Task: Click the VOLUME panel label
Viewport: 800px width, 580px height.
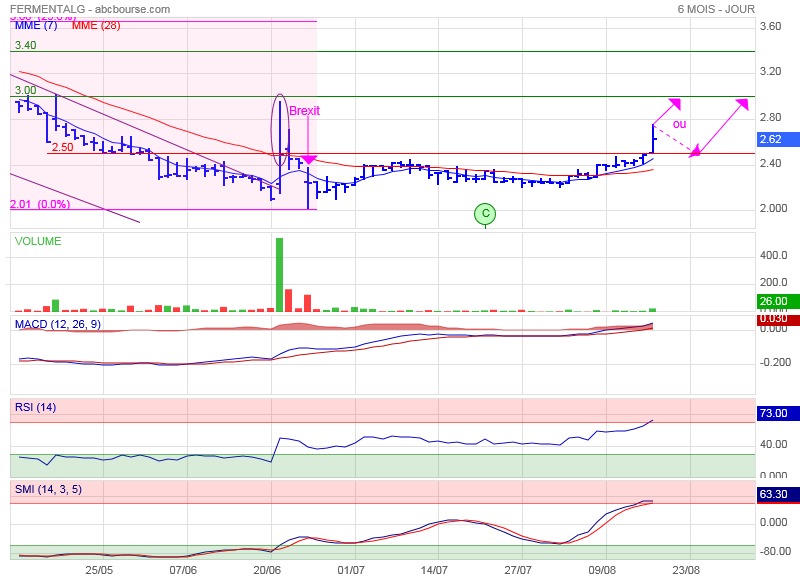Action: point(38,241)
